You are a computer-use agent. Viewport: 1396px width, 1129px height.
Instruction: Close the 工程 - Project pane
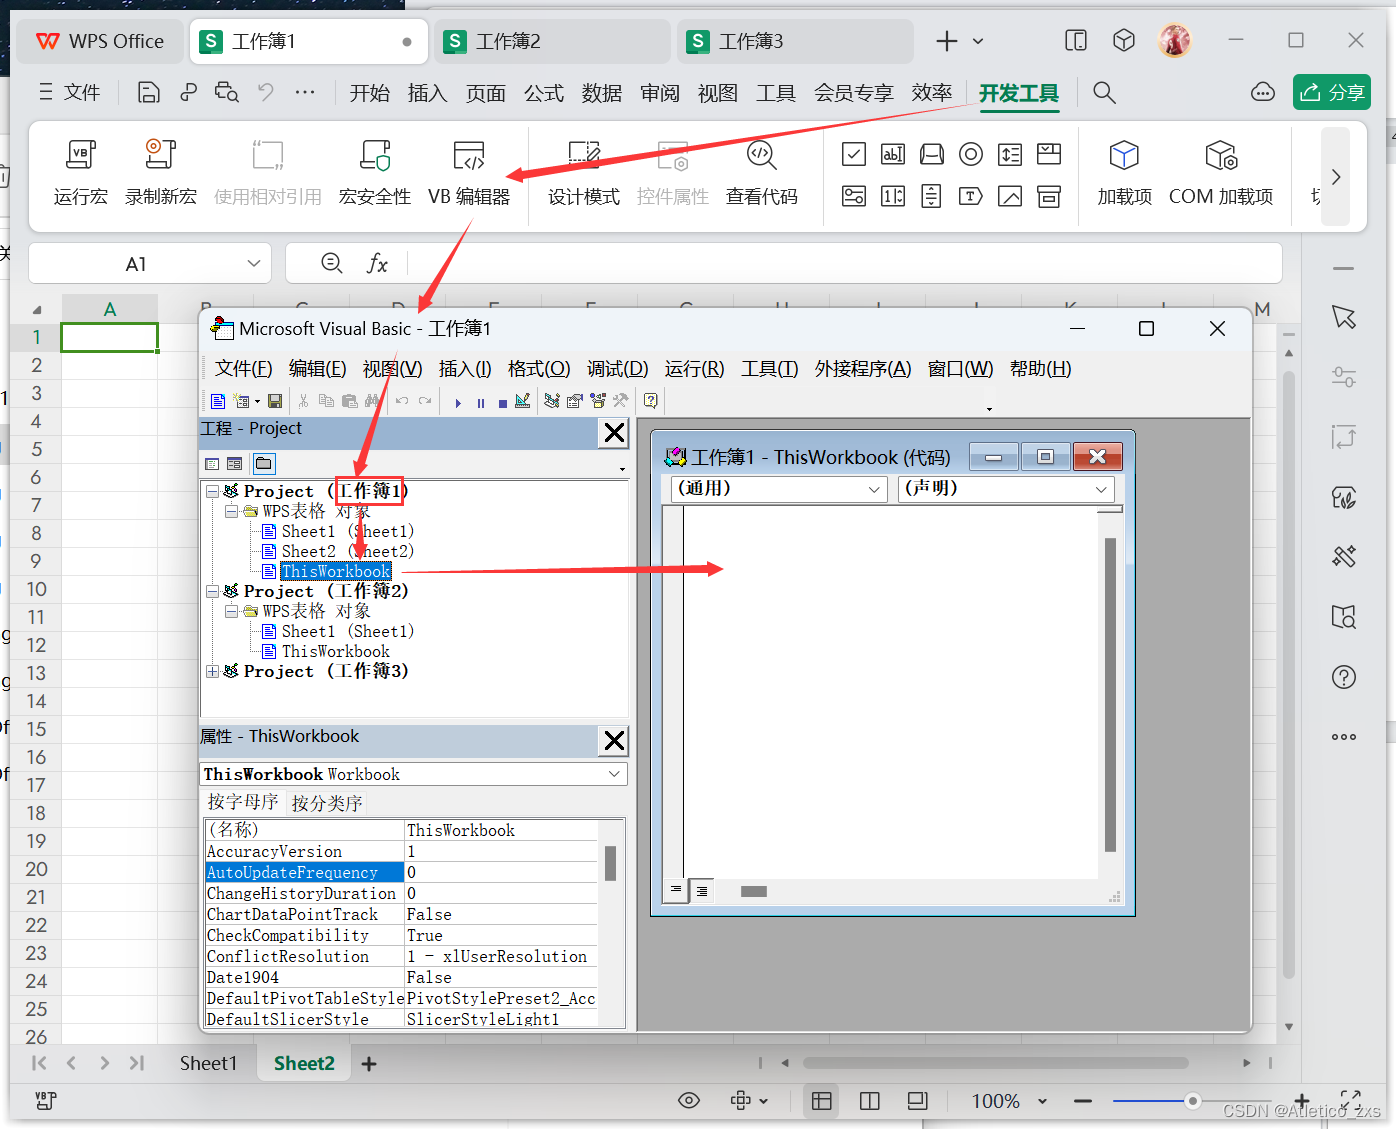(x=614, y=433)
